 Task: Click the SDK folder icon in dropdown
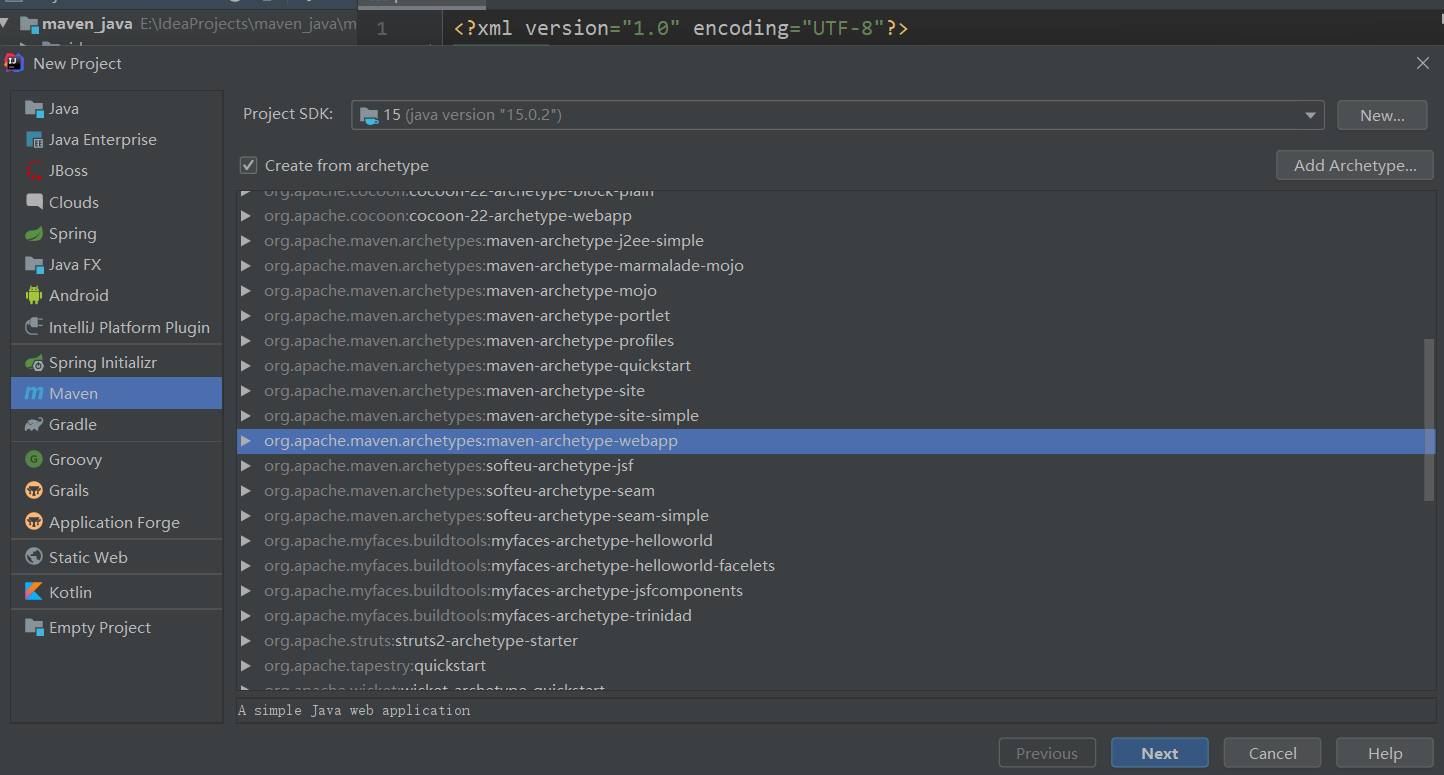(369, 115)
